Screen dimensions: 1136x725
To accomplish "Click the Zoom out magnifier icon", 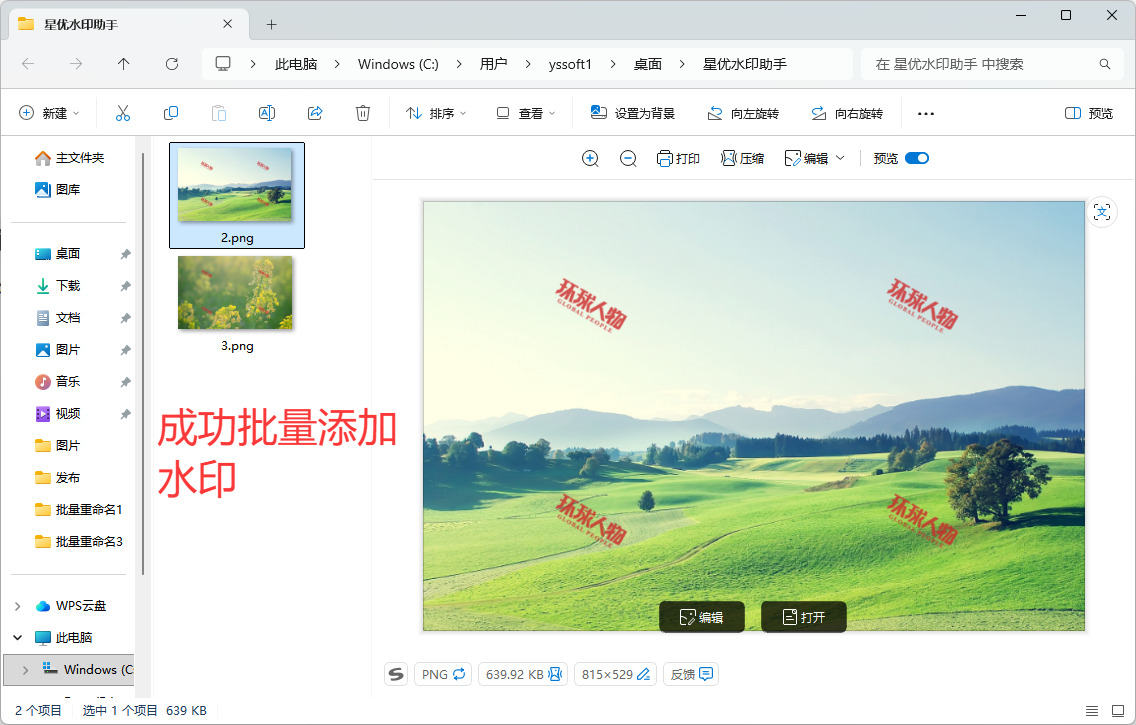I will click(x=628, y=159).
